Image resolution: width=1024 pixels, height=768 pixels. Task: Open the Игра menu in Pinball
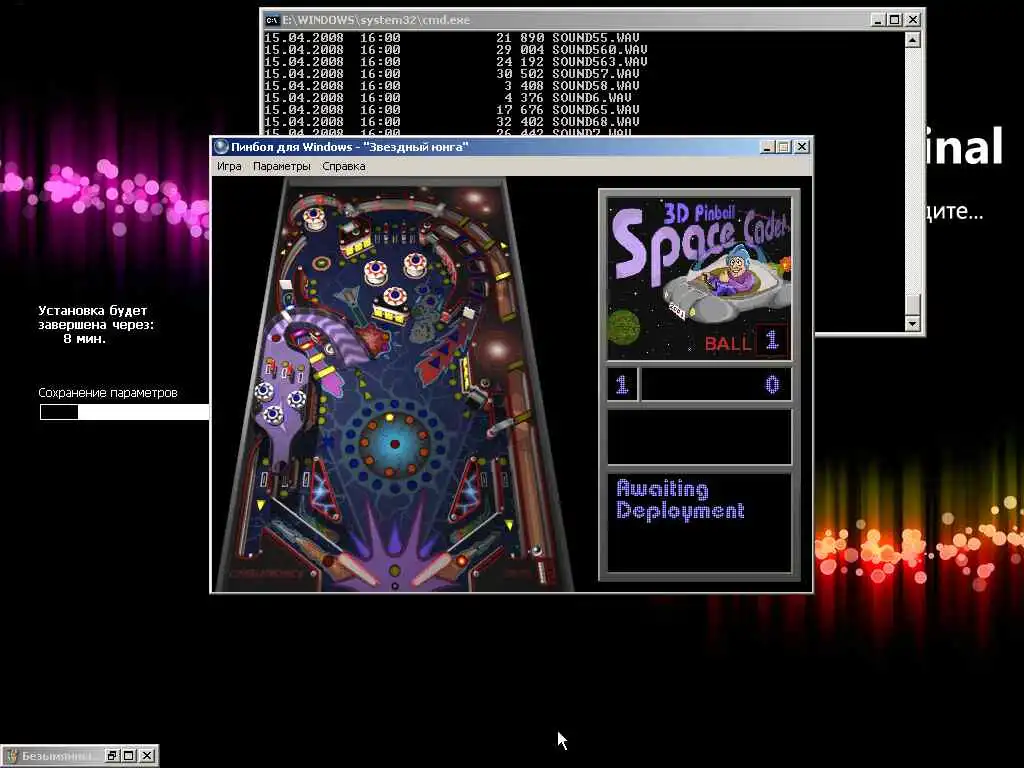click(x=229, y=167)
